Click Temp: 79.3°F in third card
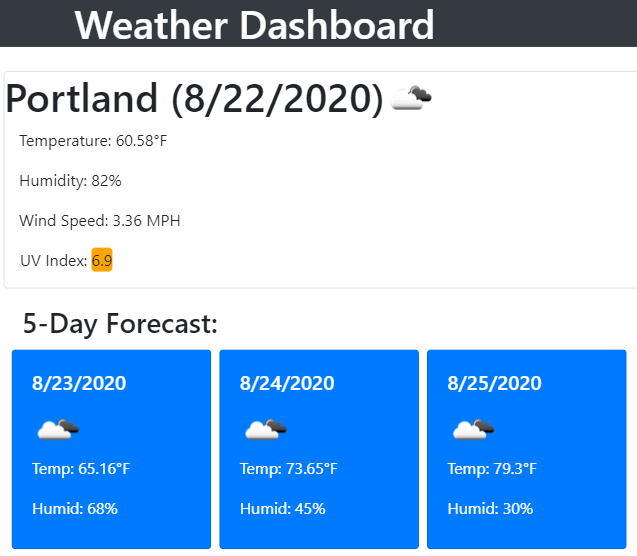 pyautogui.click(x=492, y=469)
